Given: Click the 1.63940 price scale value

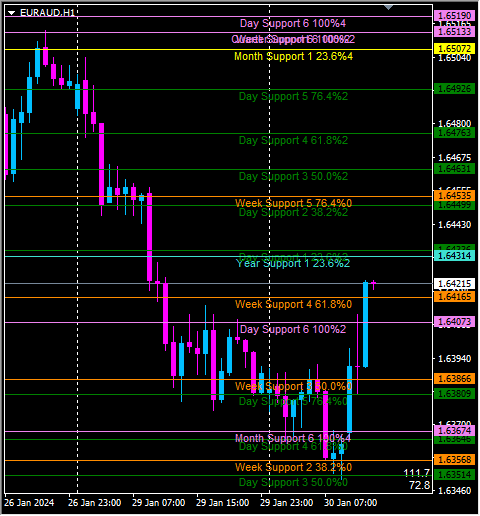Looking at the screenshot, I should click(455, 359).
